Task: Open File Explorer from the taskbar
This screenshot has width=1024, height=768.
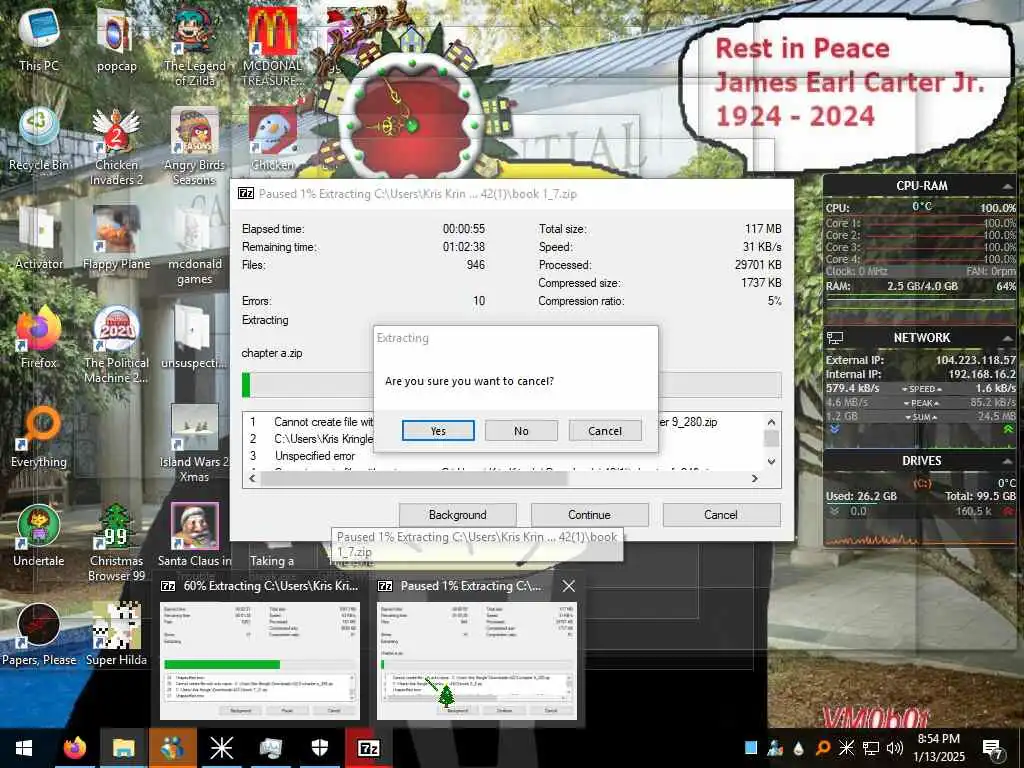Action: point(123,748)
